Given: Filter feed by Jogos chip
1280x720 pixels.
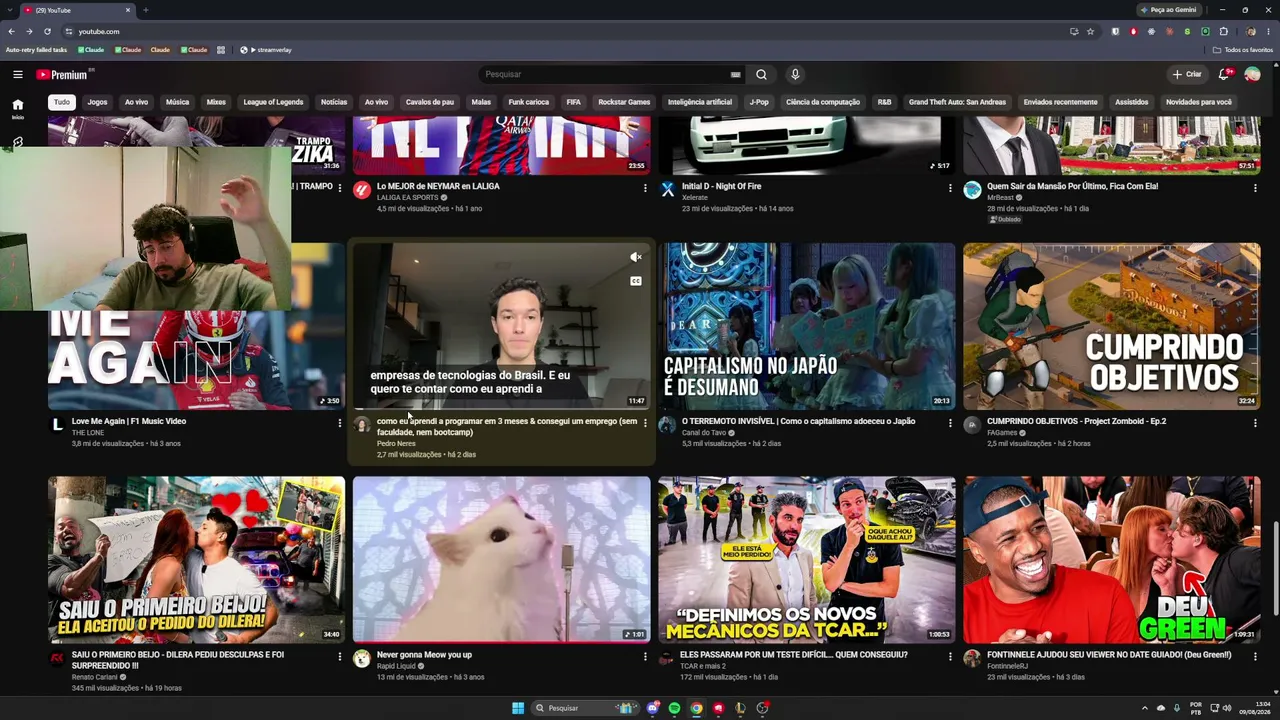Looking at the screenshot, I should [x=97, y=102].
